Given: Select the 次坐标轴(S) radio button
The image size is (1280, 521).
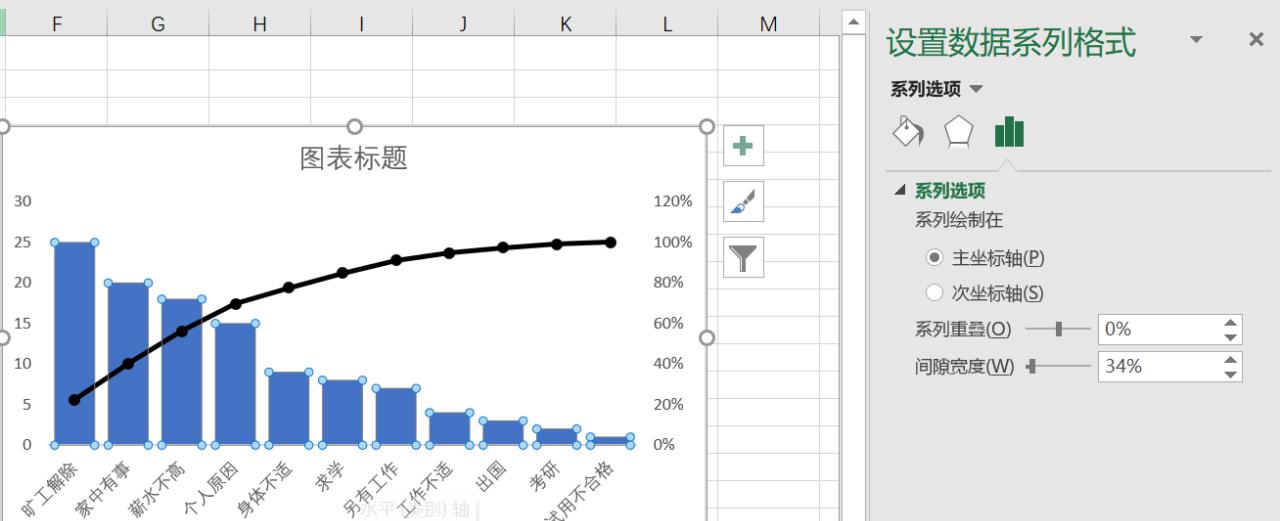Looking at the screenshot, I should [x=934, y=293].
